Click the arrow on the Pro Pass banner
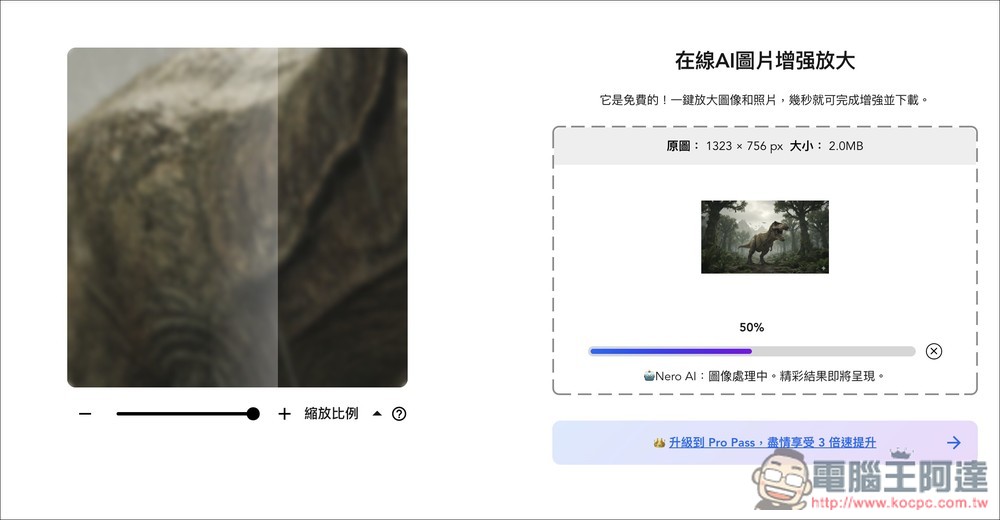The height and width of the screenshot is (520, 1000). [x=954, y=443]
